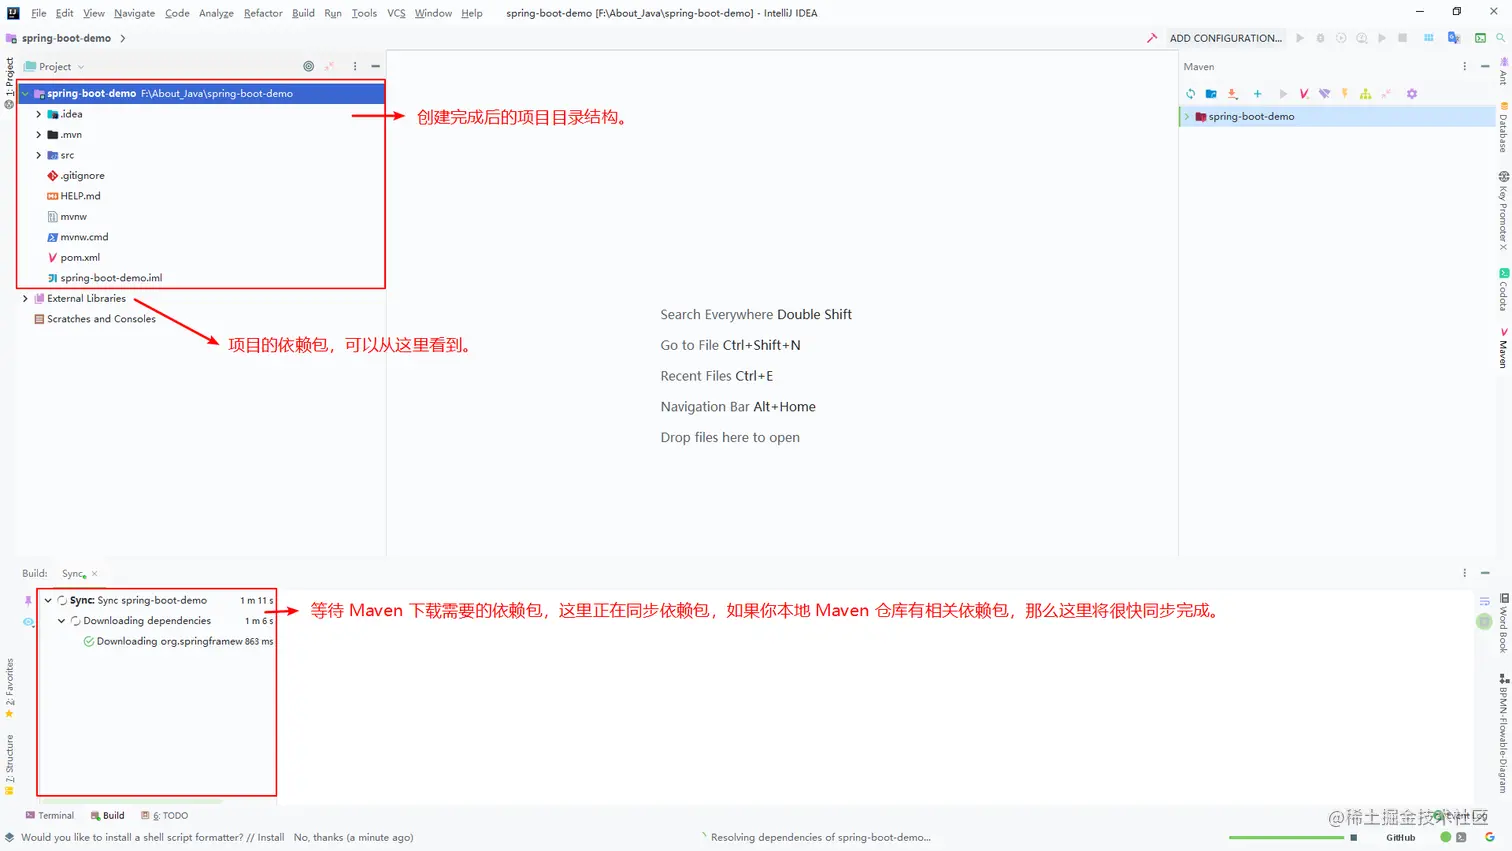Open Maven Settings wrench icon
This screenshot has height=851, width=1512.
[x=1412, y=94]
